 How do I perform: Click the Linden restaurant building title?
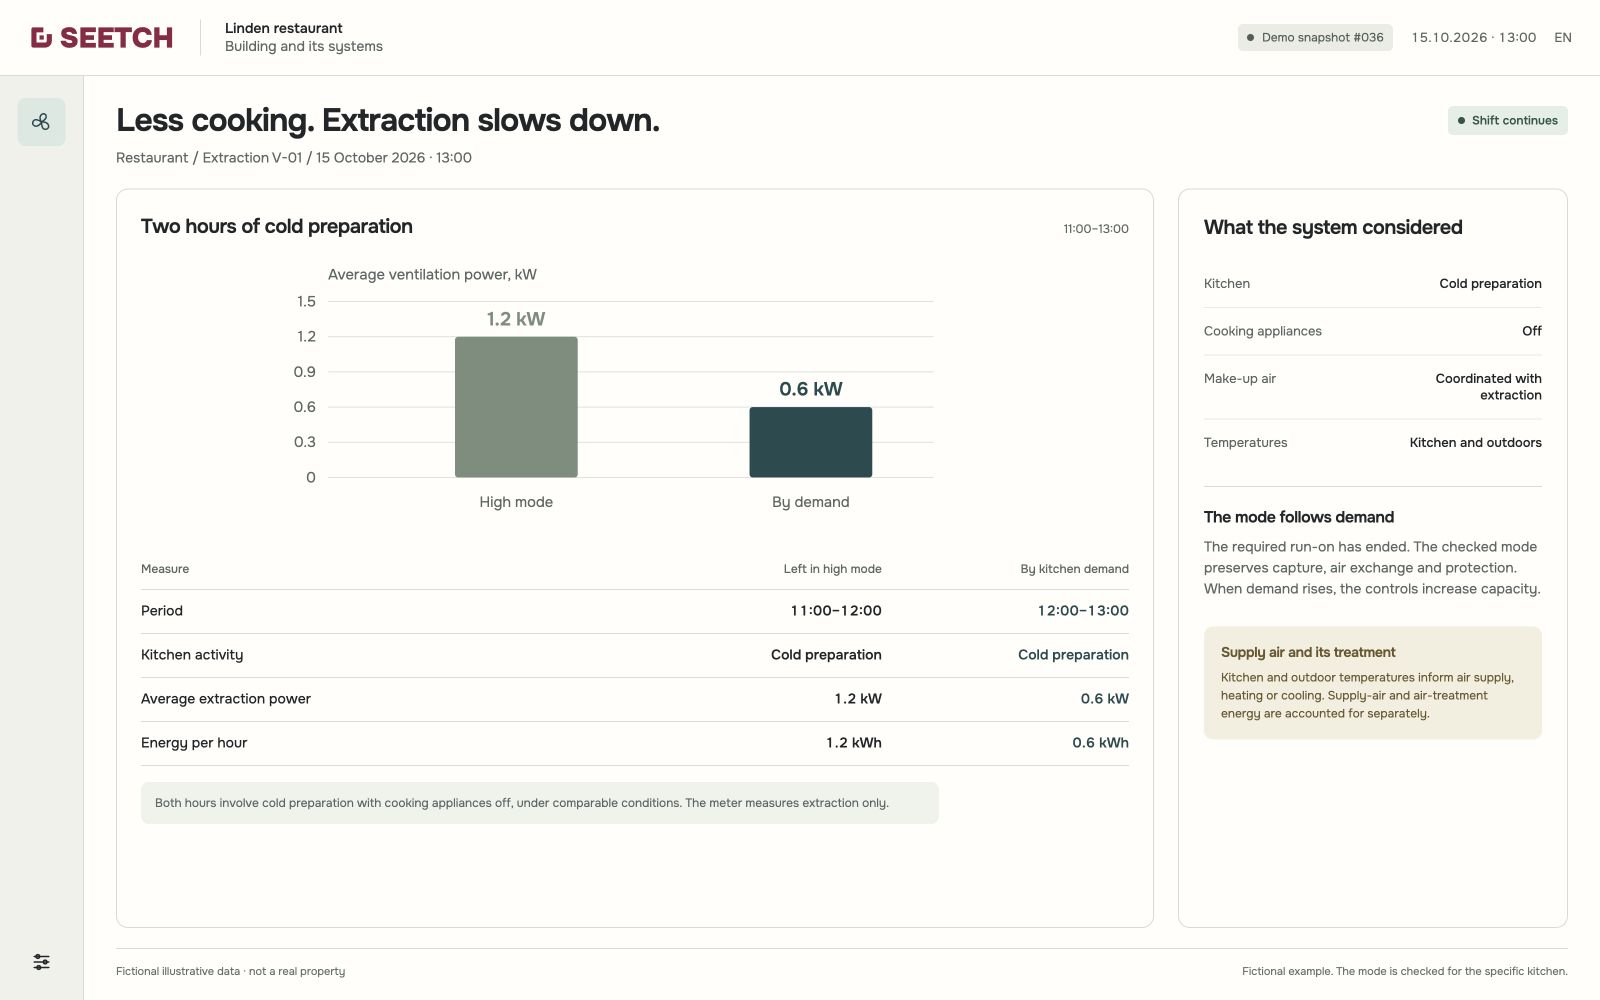(x=283, y=28)
